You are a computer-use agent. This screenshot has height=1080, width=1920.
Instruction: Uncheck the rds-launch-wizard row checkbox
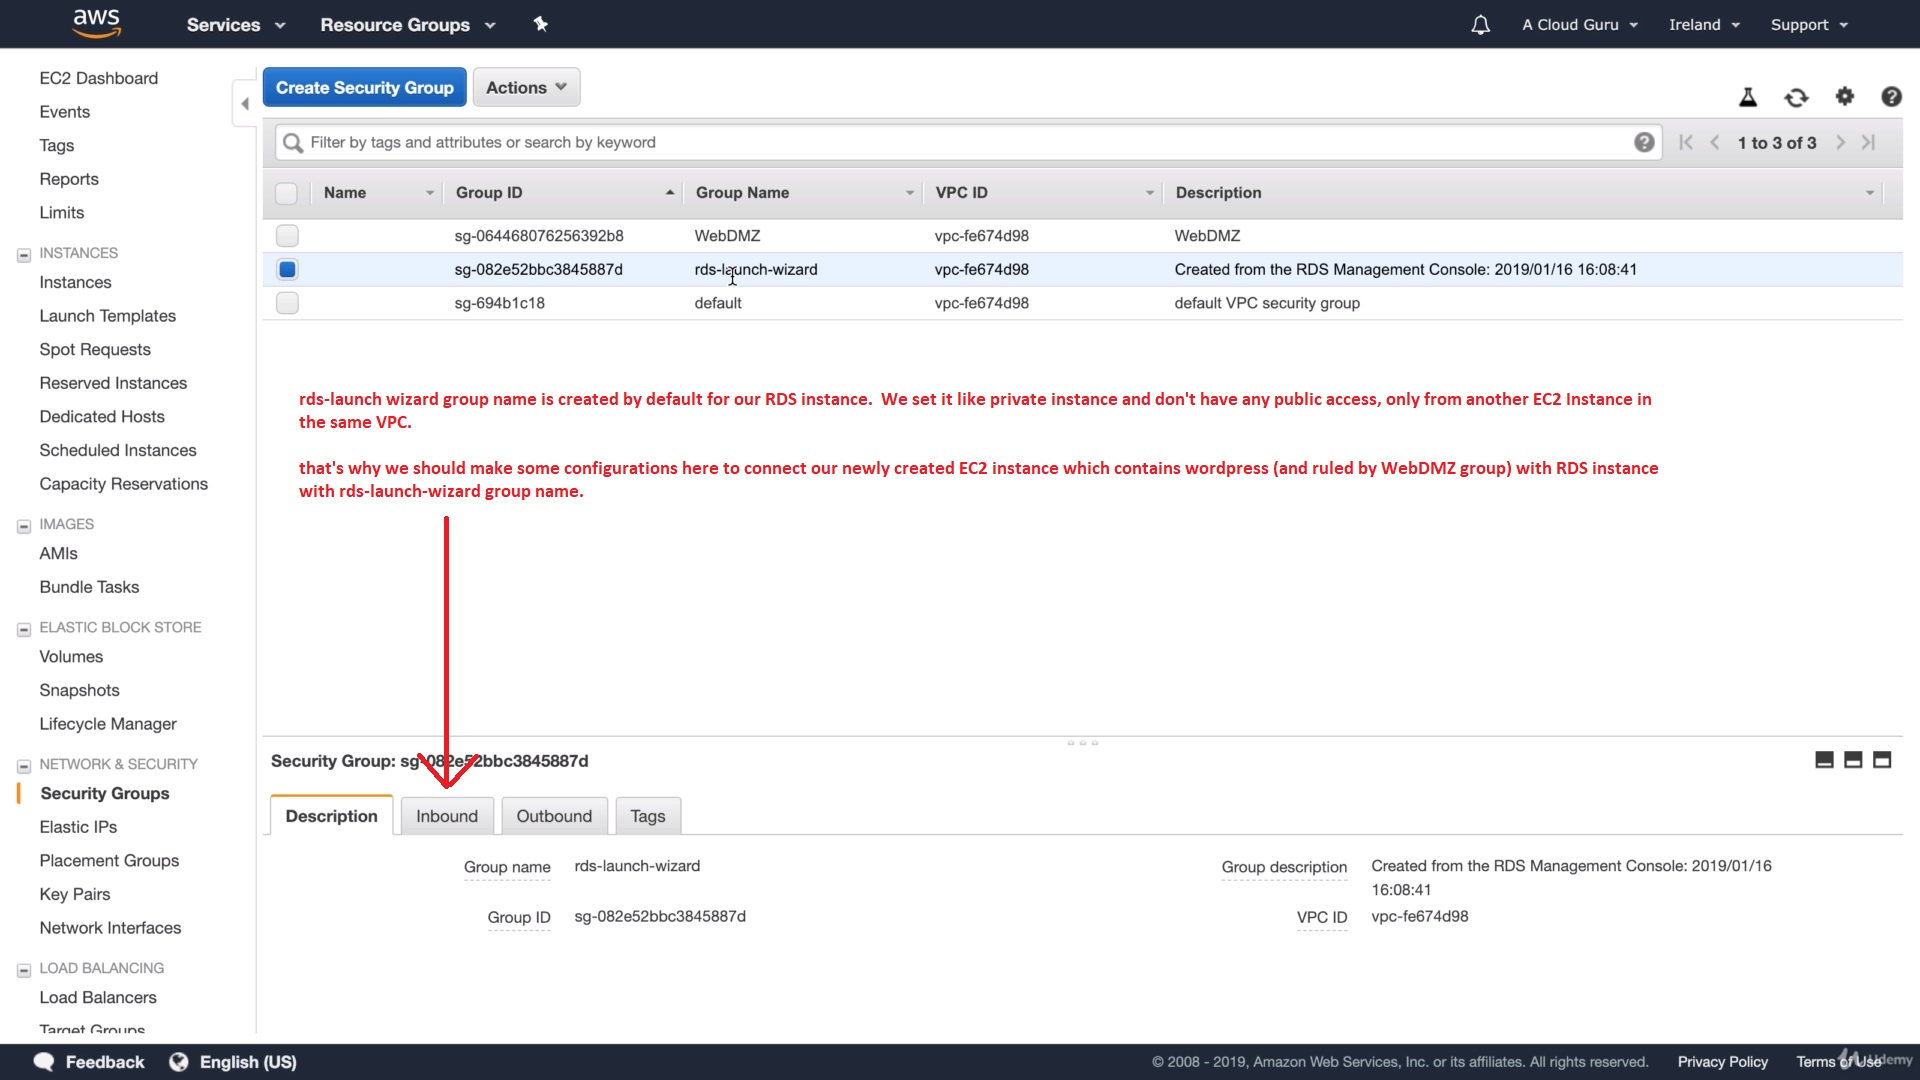click(287, 269)
